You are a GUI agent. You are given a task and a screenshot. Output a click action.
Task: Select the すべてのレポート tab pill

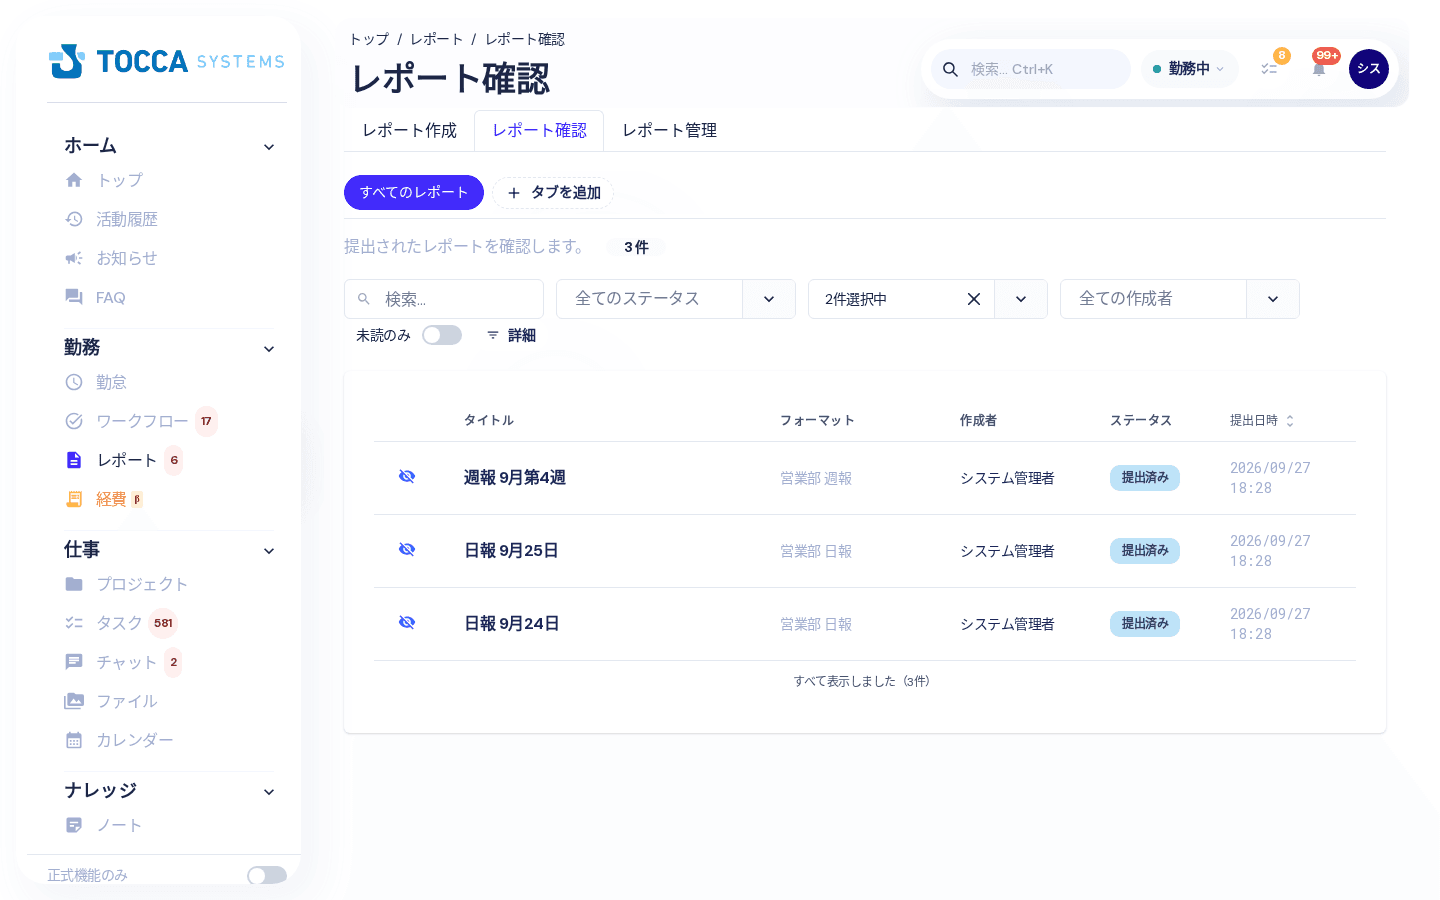click(x=414, y=192)
